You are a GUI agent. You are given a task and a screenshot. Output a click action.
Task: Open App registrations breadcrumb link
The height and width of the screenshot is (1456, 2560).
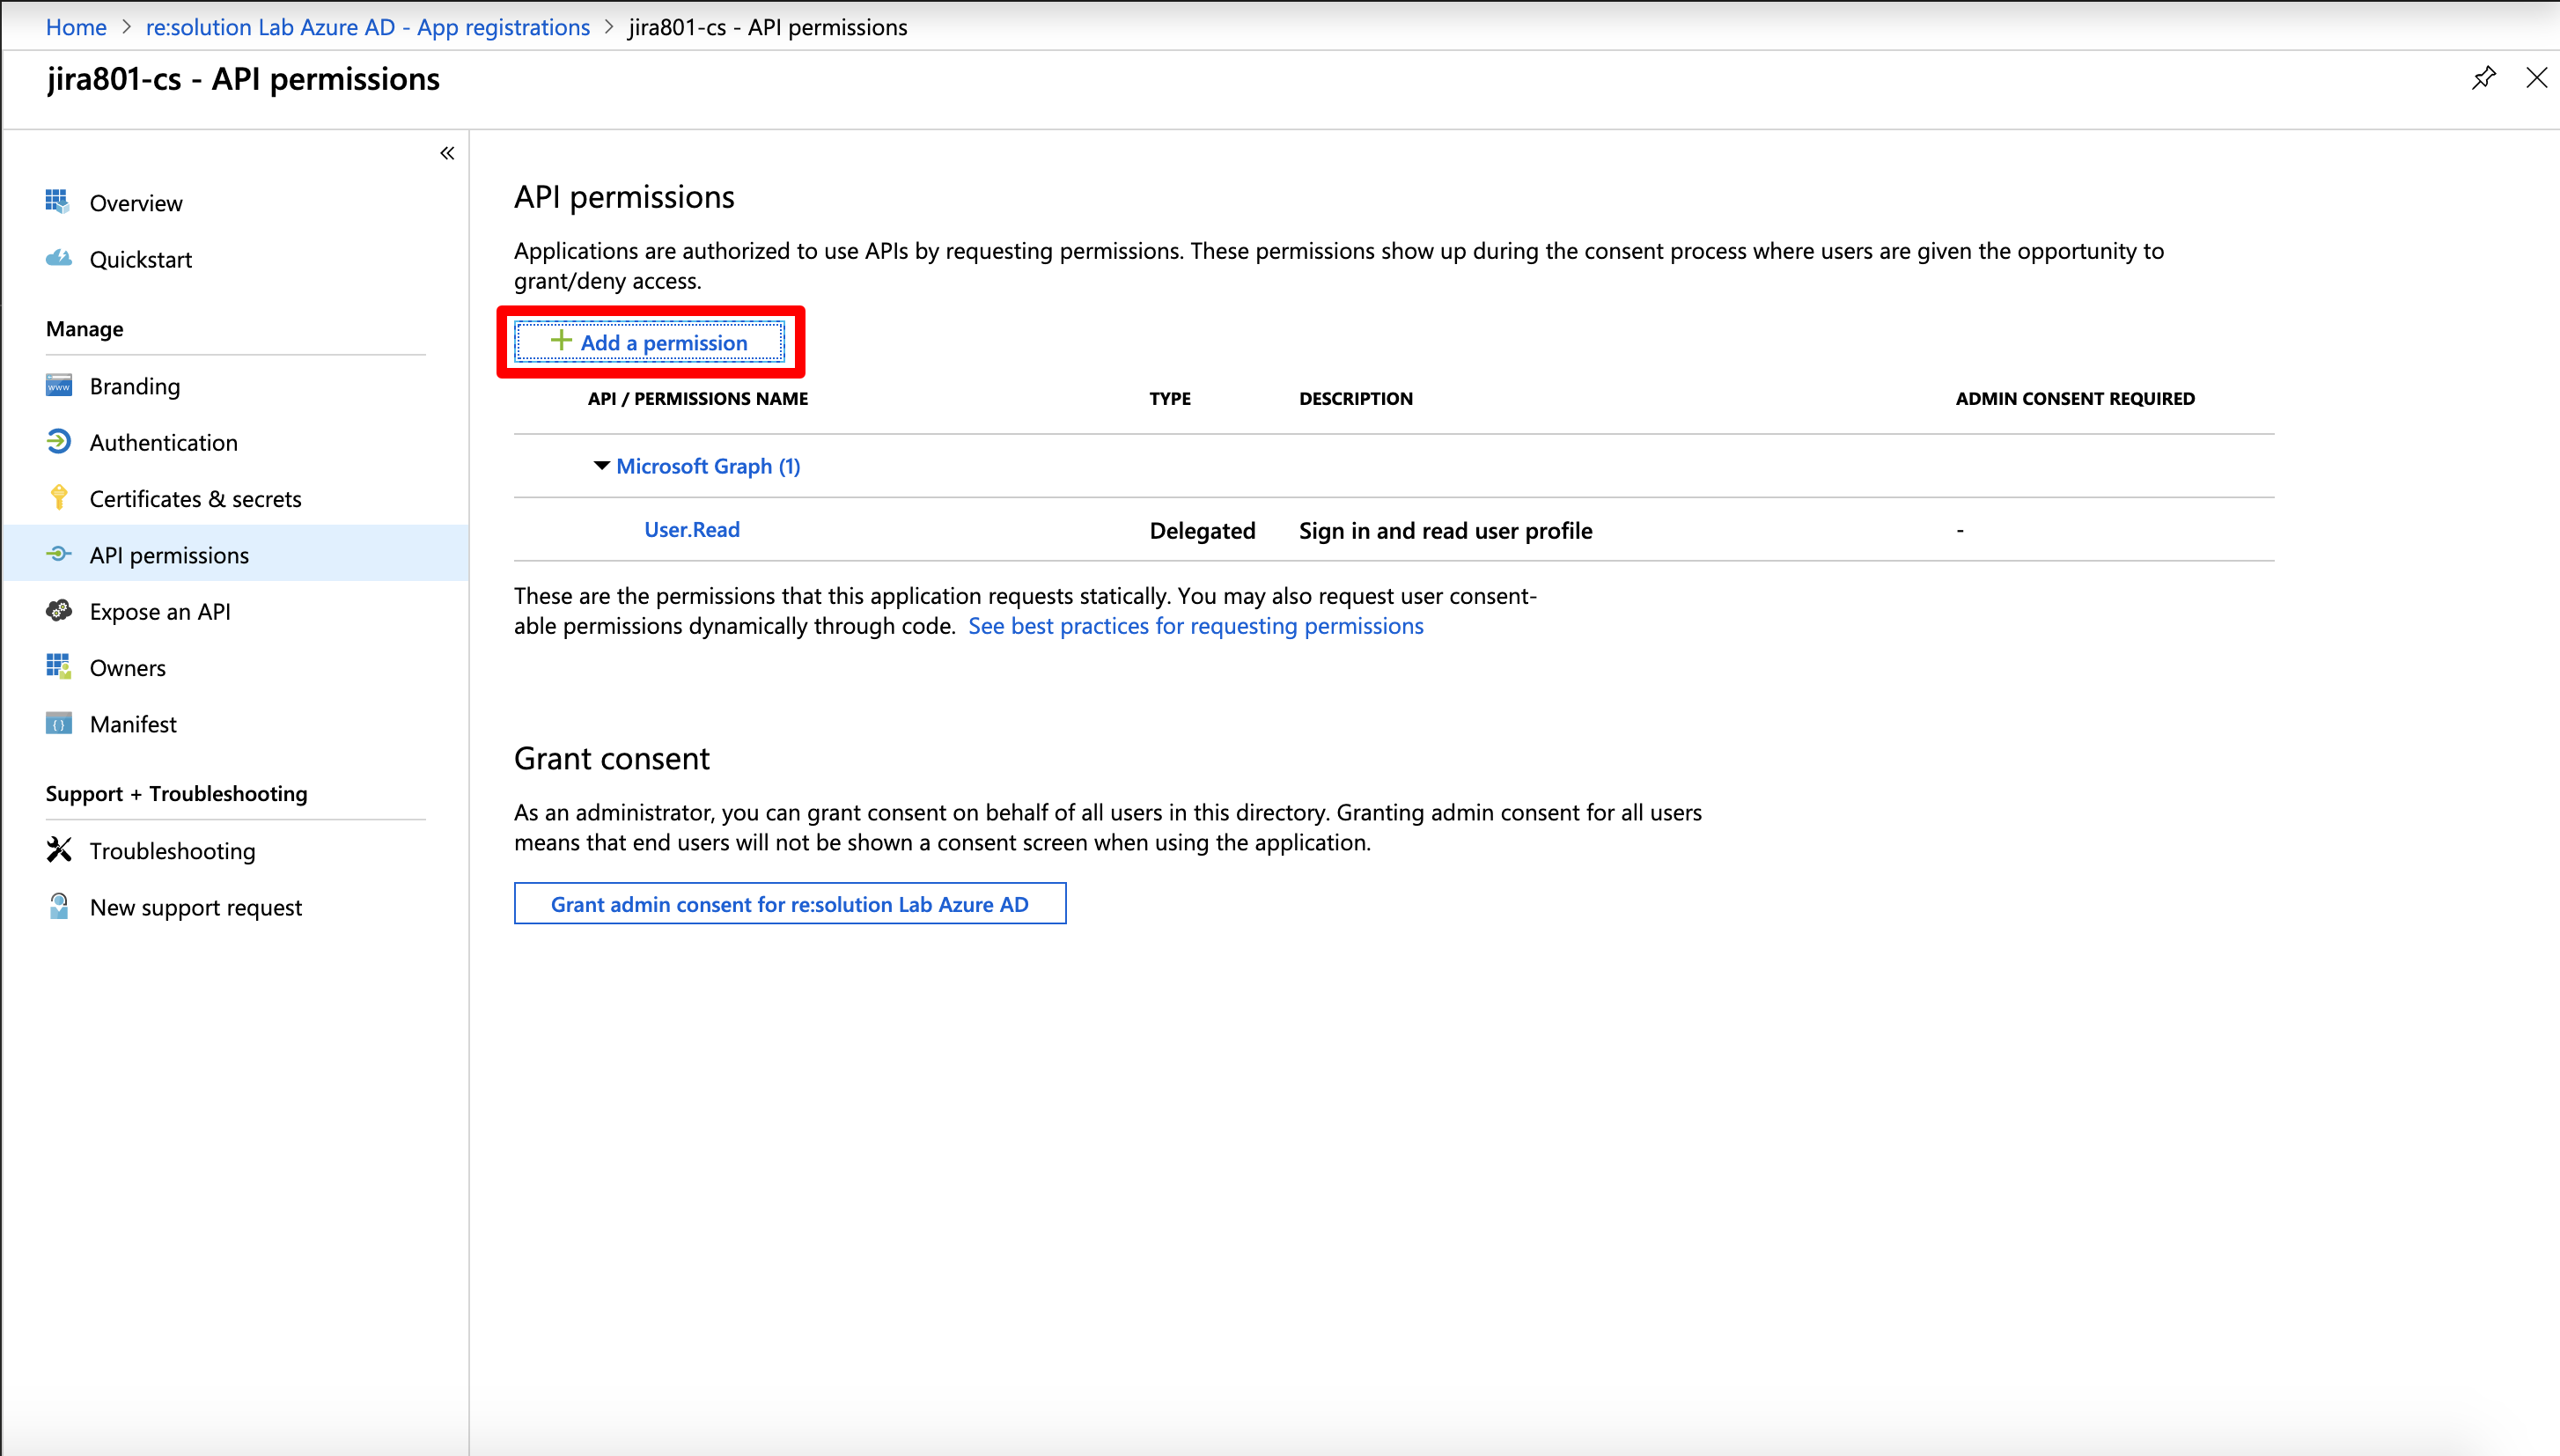coord(368,27)
